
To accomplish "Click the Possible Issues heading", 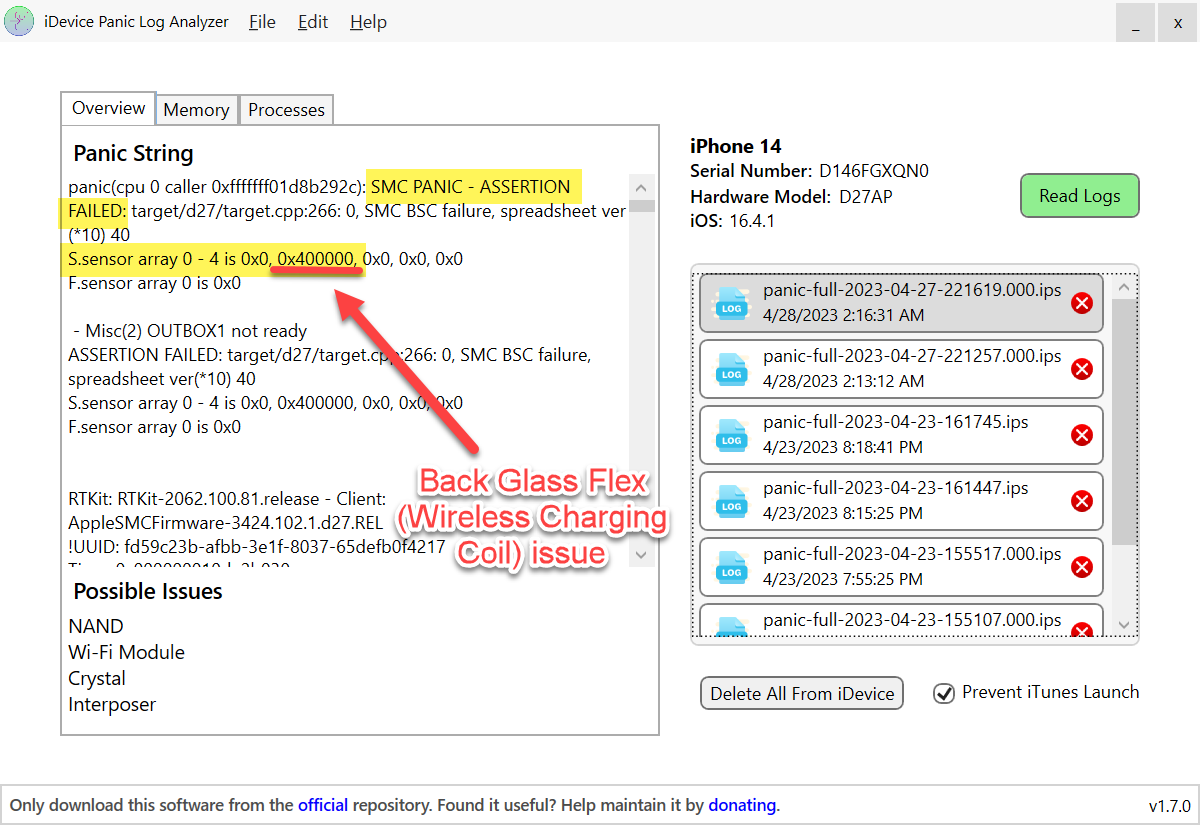I will [x=148, y=592].
